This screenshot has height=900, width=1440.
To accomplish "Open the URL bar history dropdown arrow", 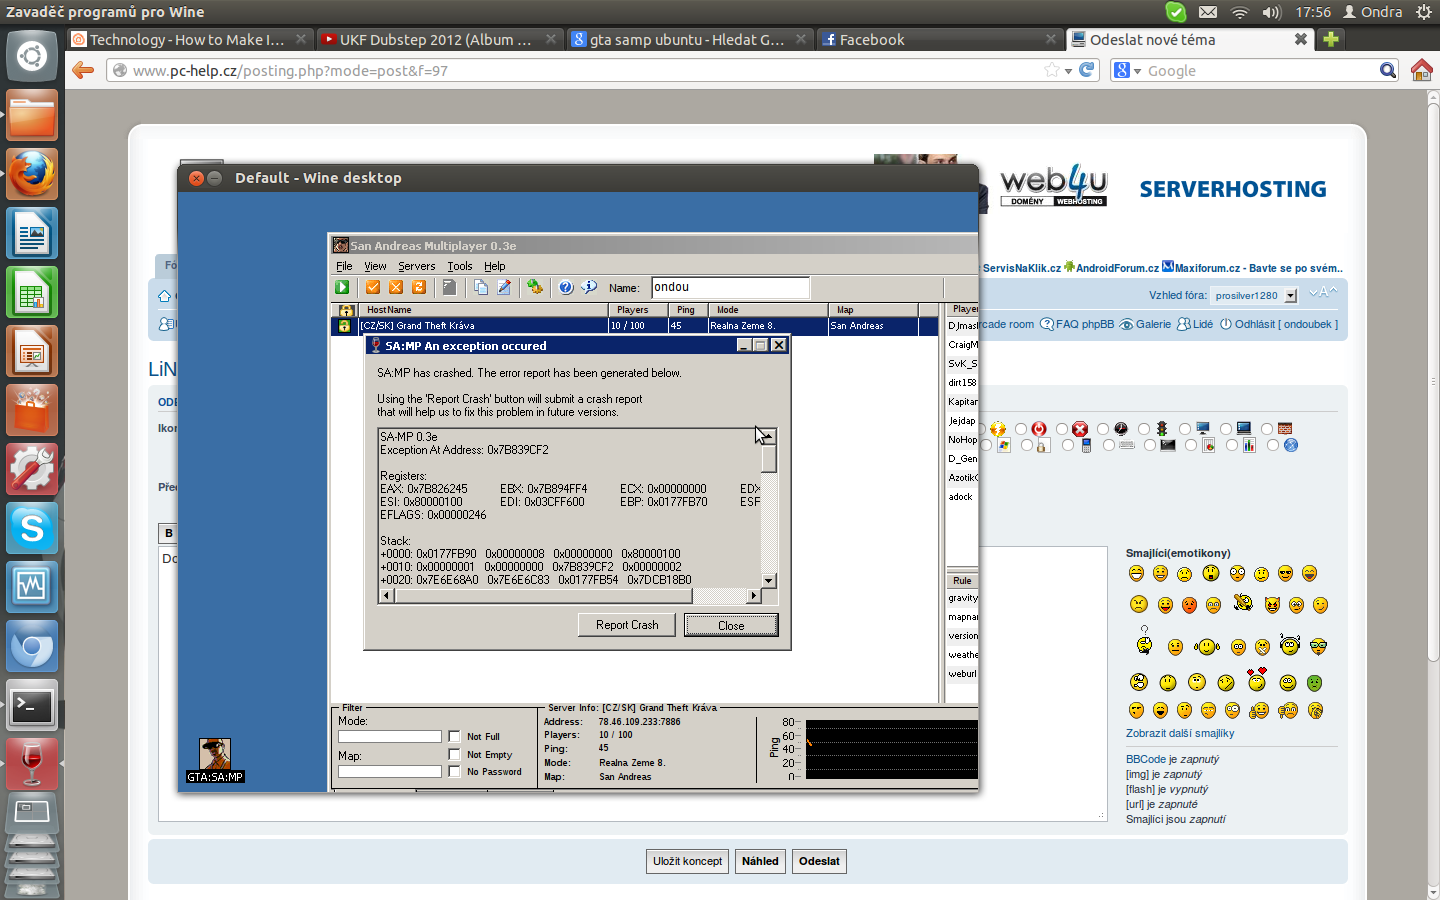I will 1069,71.
